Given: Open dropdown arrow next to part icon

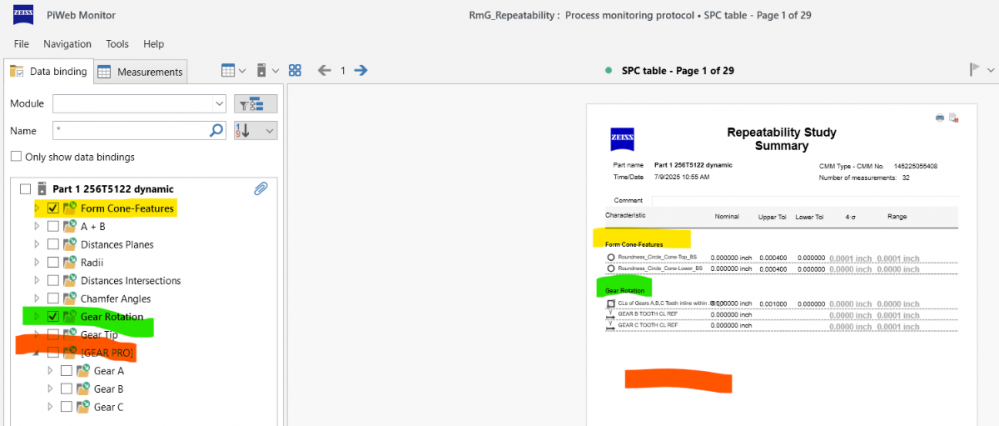Looking at the screenshot, I should 275,71.
